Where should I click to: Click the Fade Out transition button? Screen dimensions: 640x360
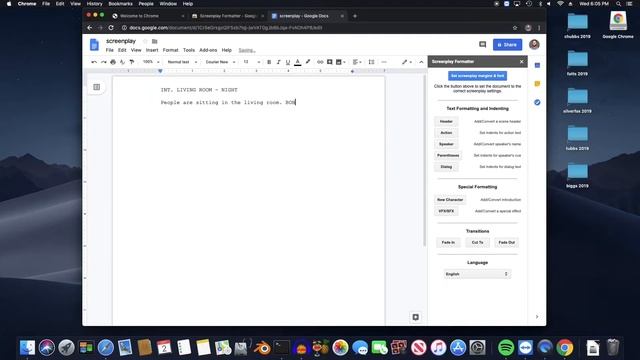[507, 242]
